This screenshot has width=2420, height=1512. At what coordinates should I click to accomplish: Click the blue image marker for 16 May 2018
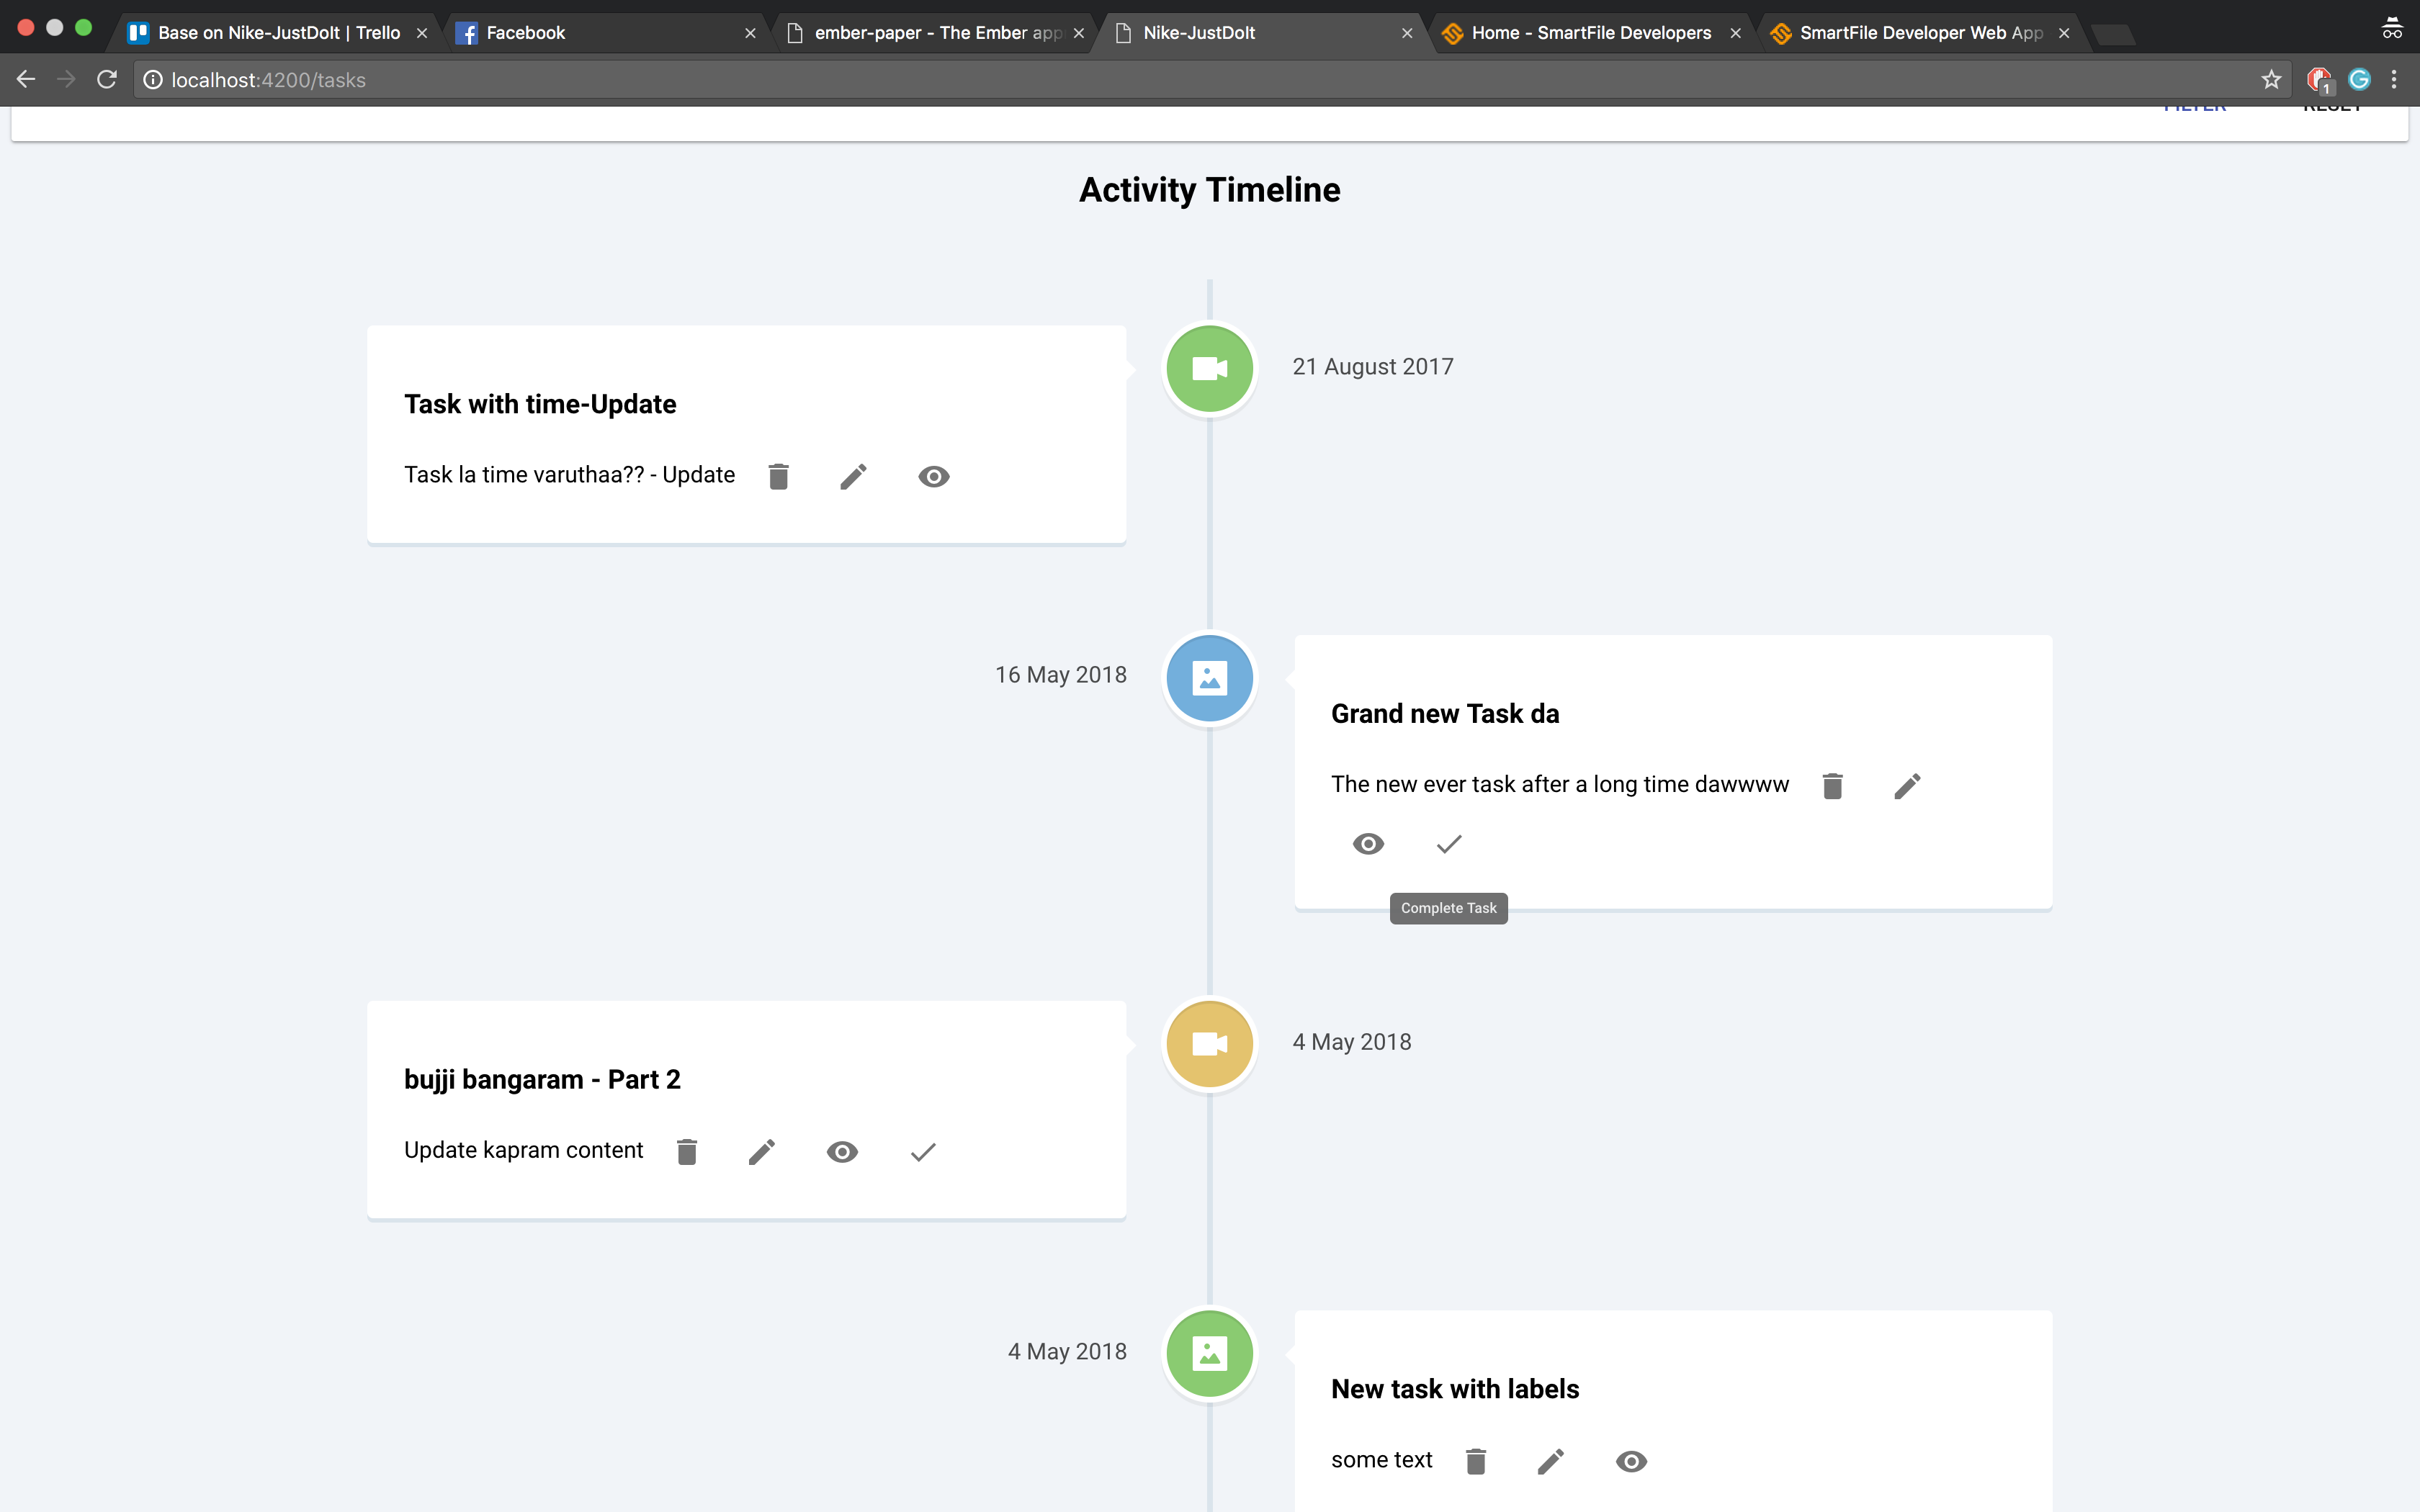click(1209, 678)
